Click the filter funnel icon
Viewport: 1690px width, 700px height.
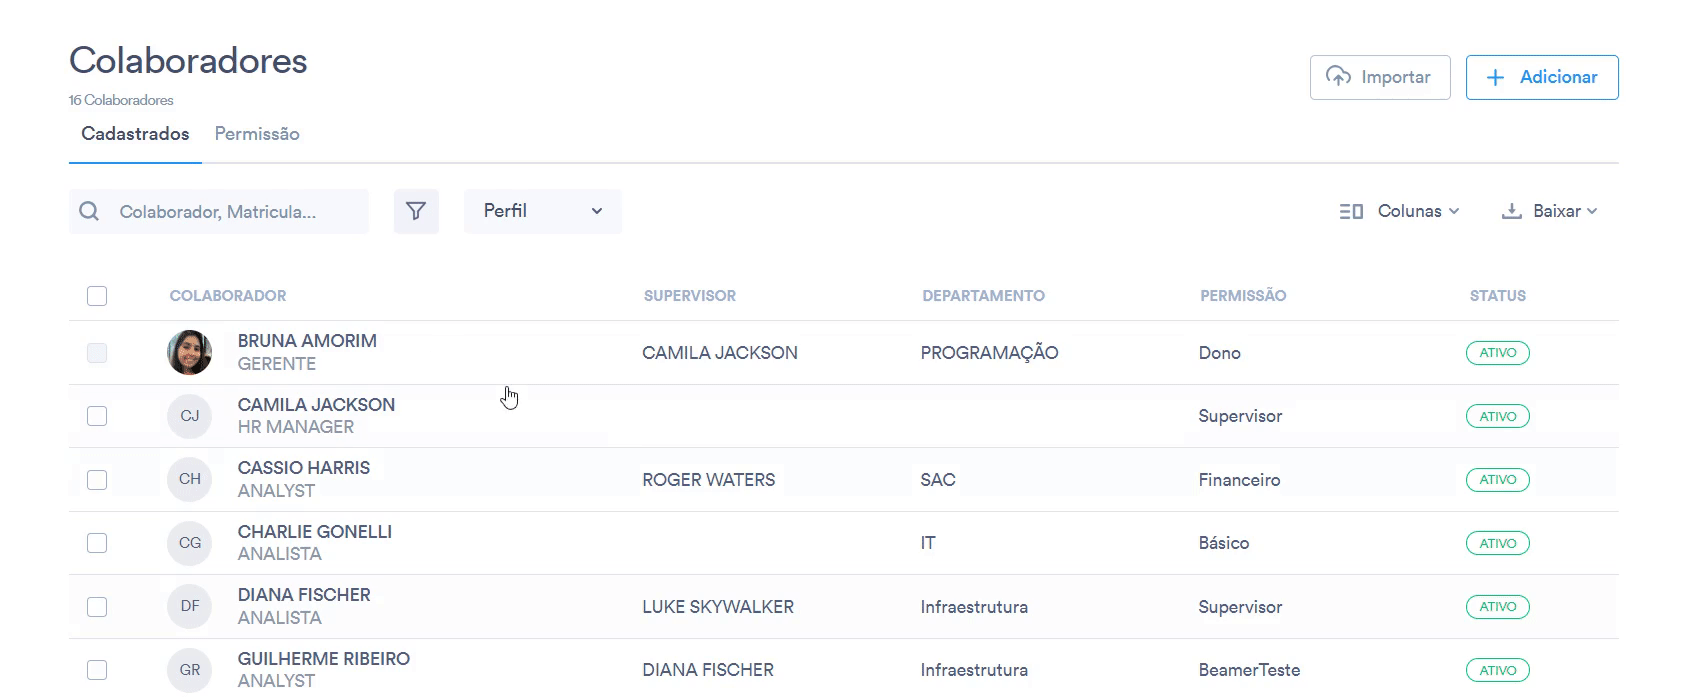[416, 211]
